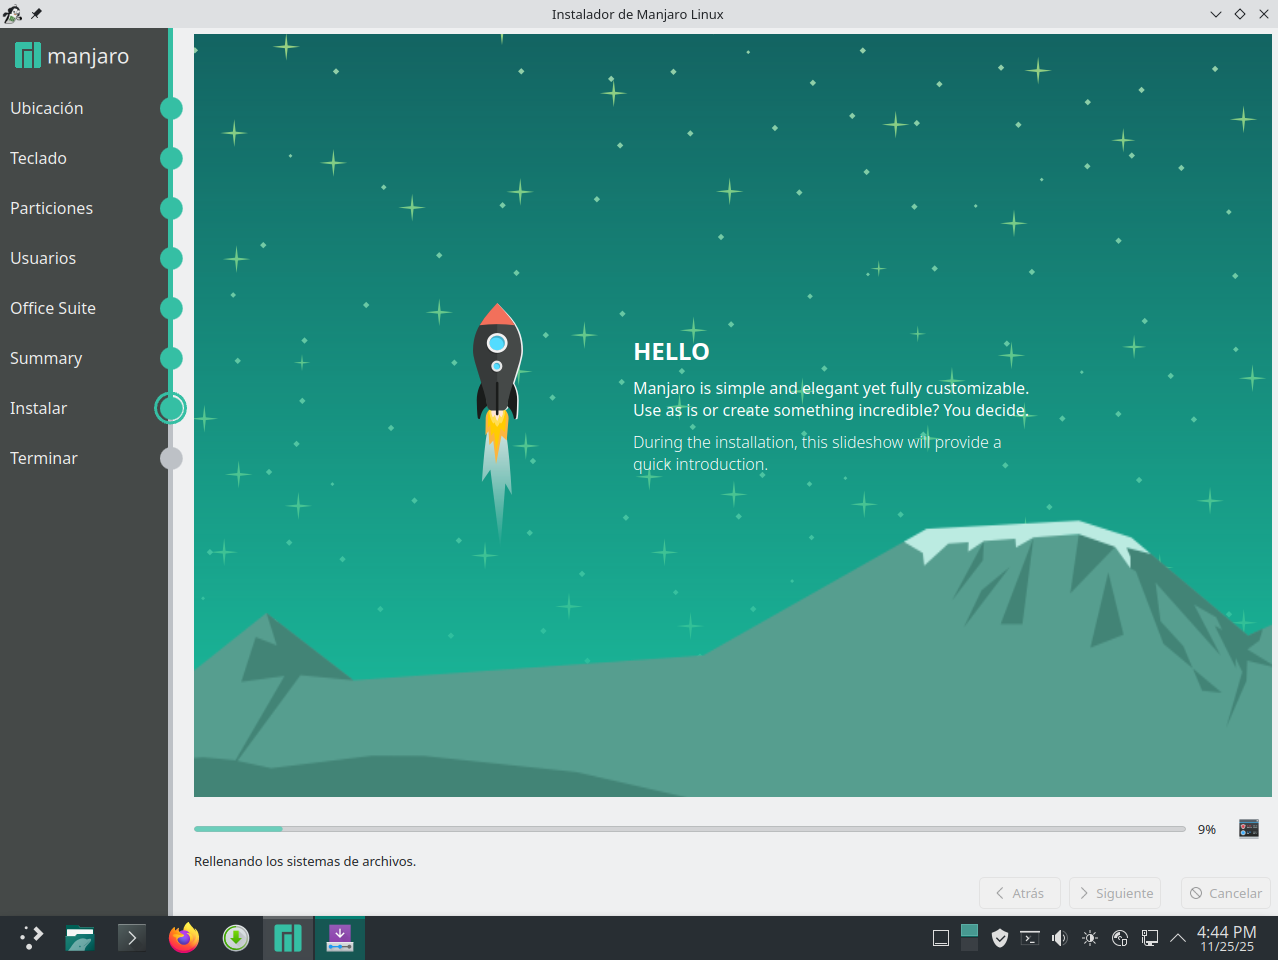Switch to the Manjaro Hello taskbar app
Image resolution: width=1278 pixels, height=960 pixels.
[288, 938]
